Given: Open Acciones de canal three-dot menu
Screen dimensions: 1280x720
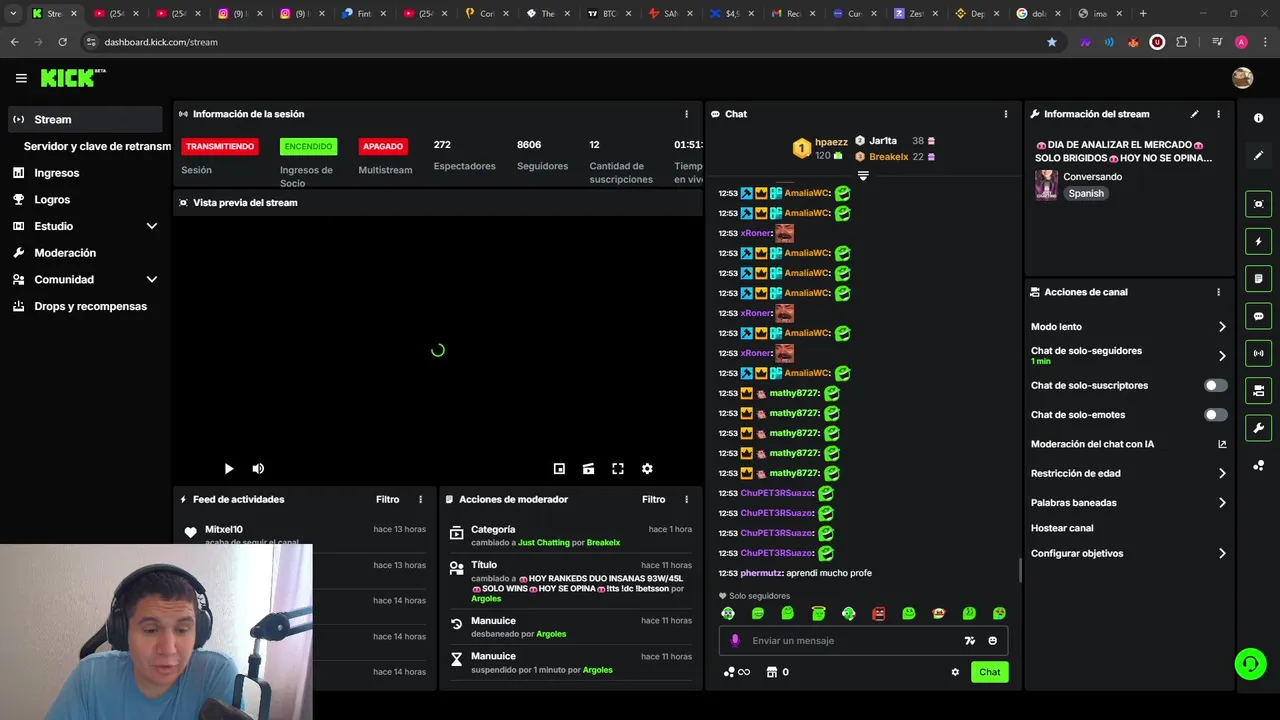Looking at the screenshot, I should pyautogui.click(x=1218, y=292).
